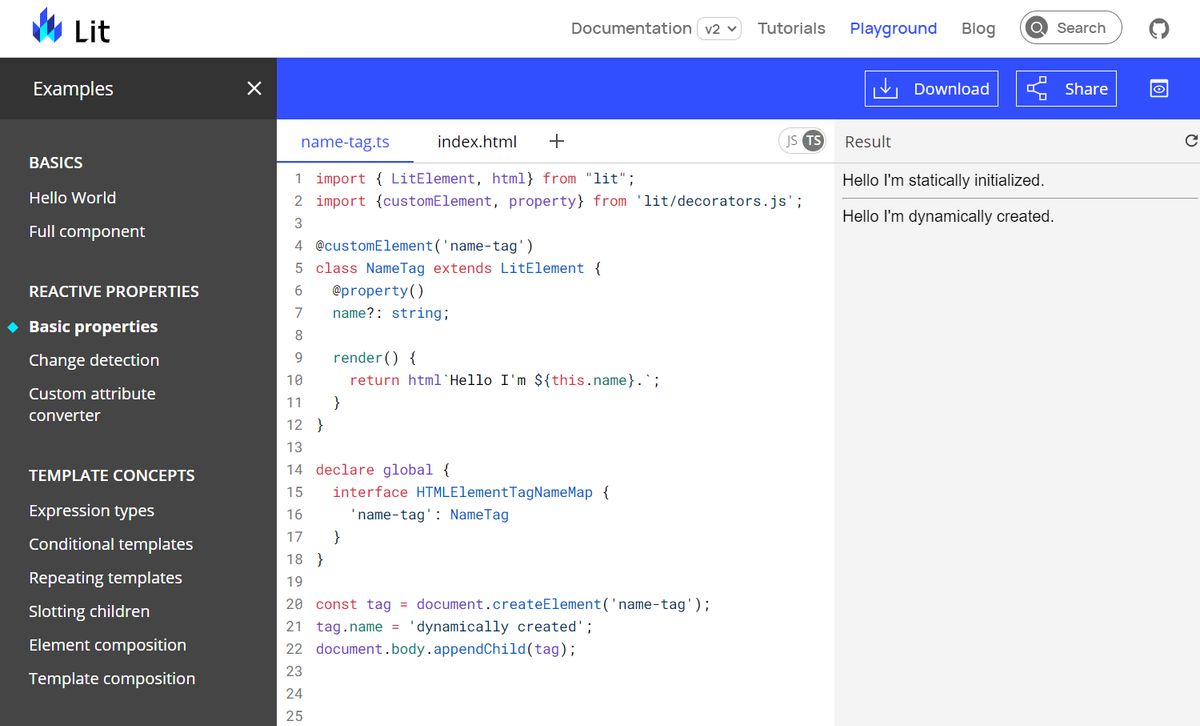The image size is (1200, 726).
Task: Click the declare global line
Action: pyautogui.click(x=383, y=470)
